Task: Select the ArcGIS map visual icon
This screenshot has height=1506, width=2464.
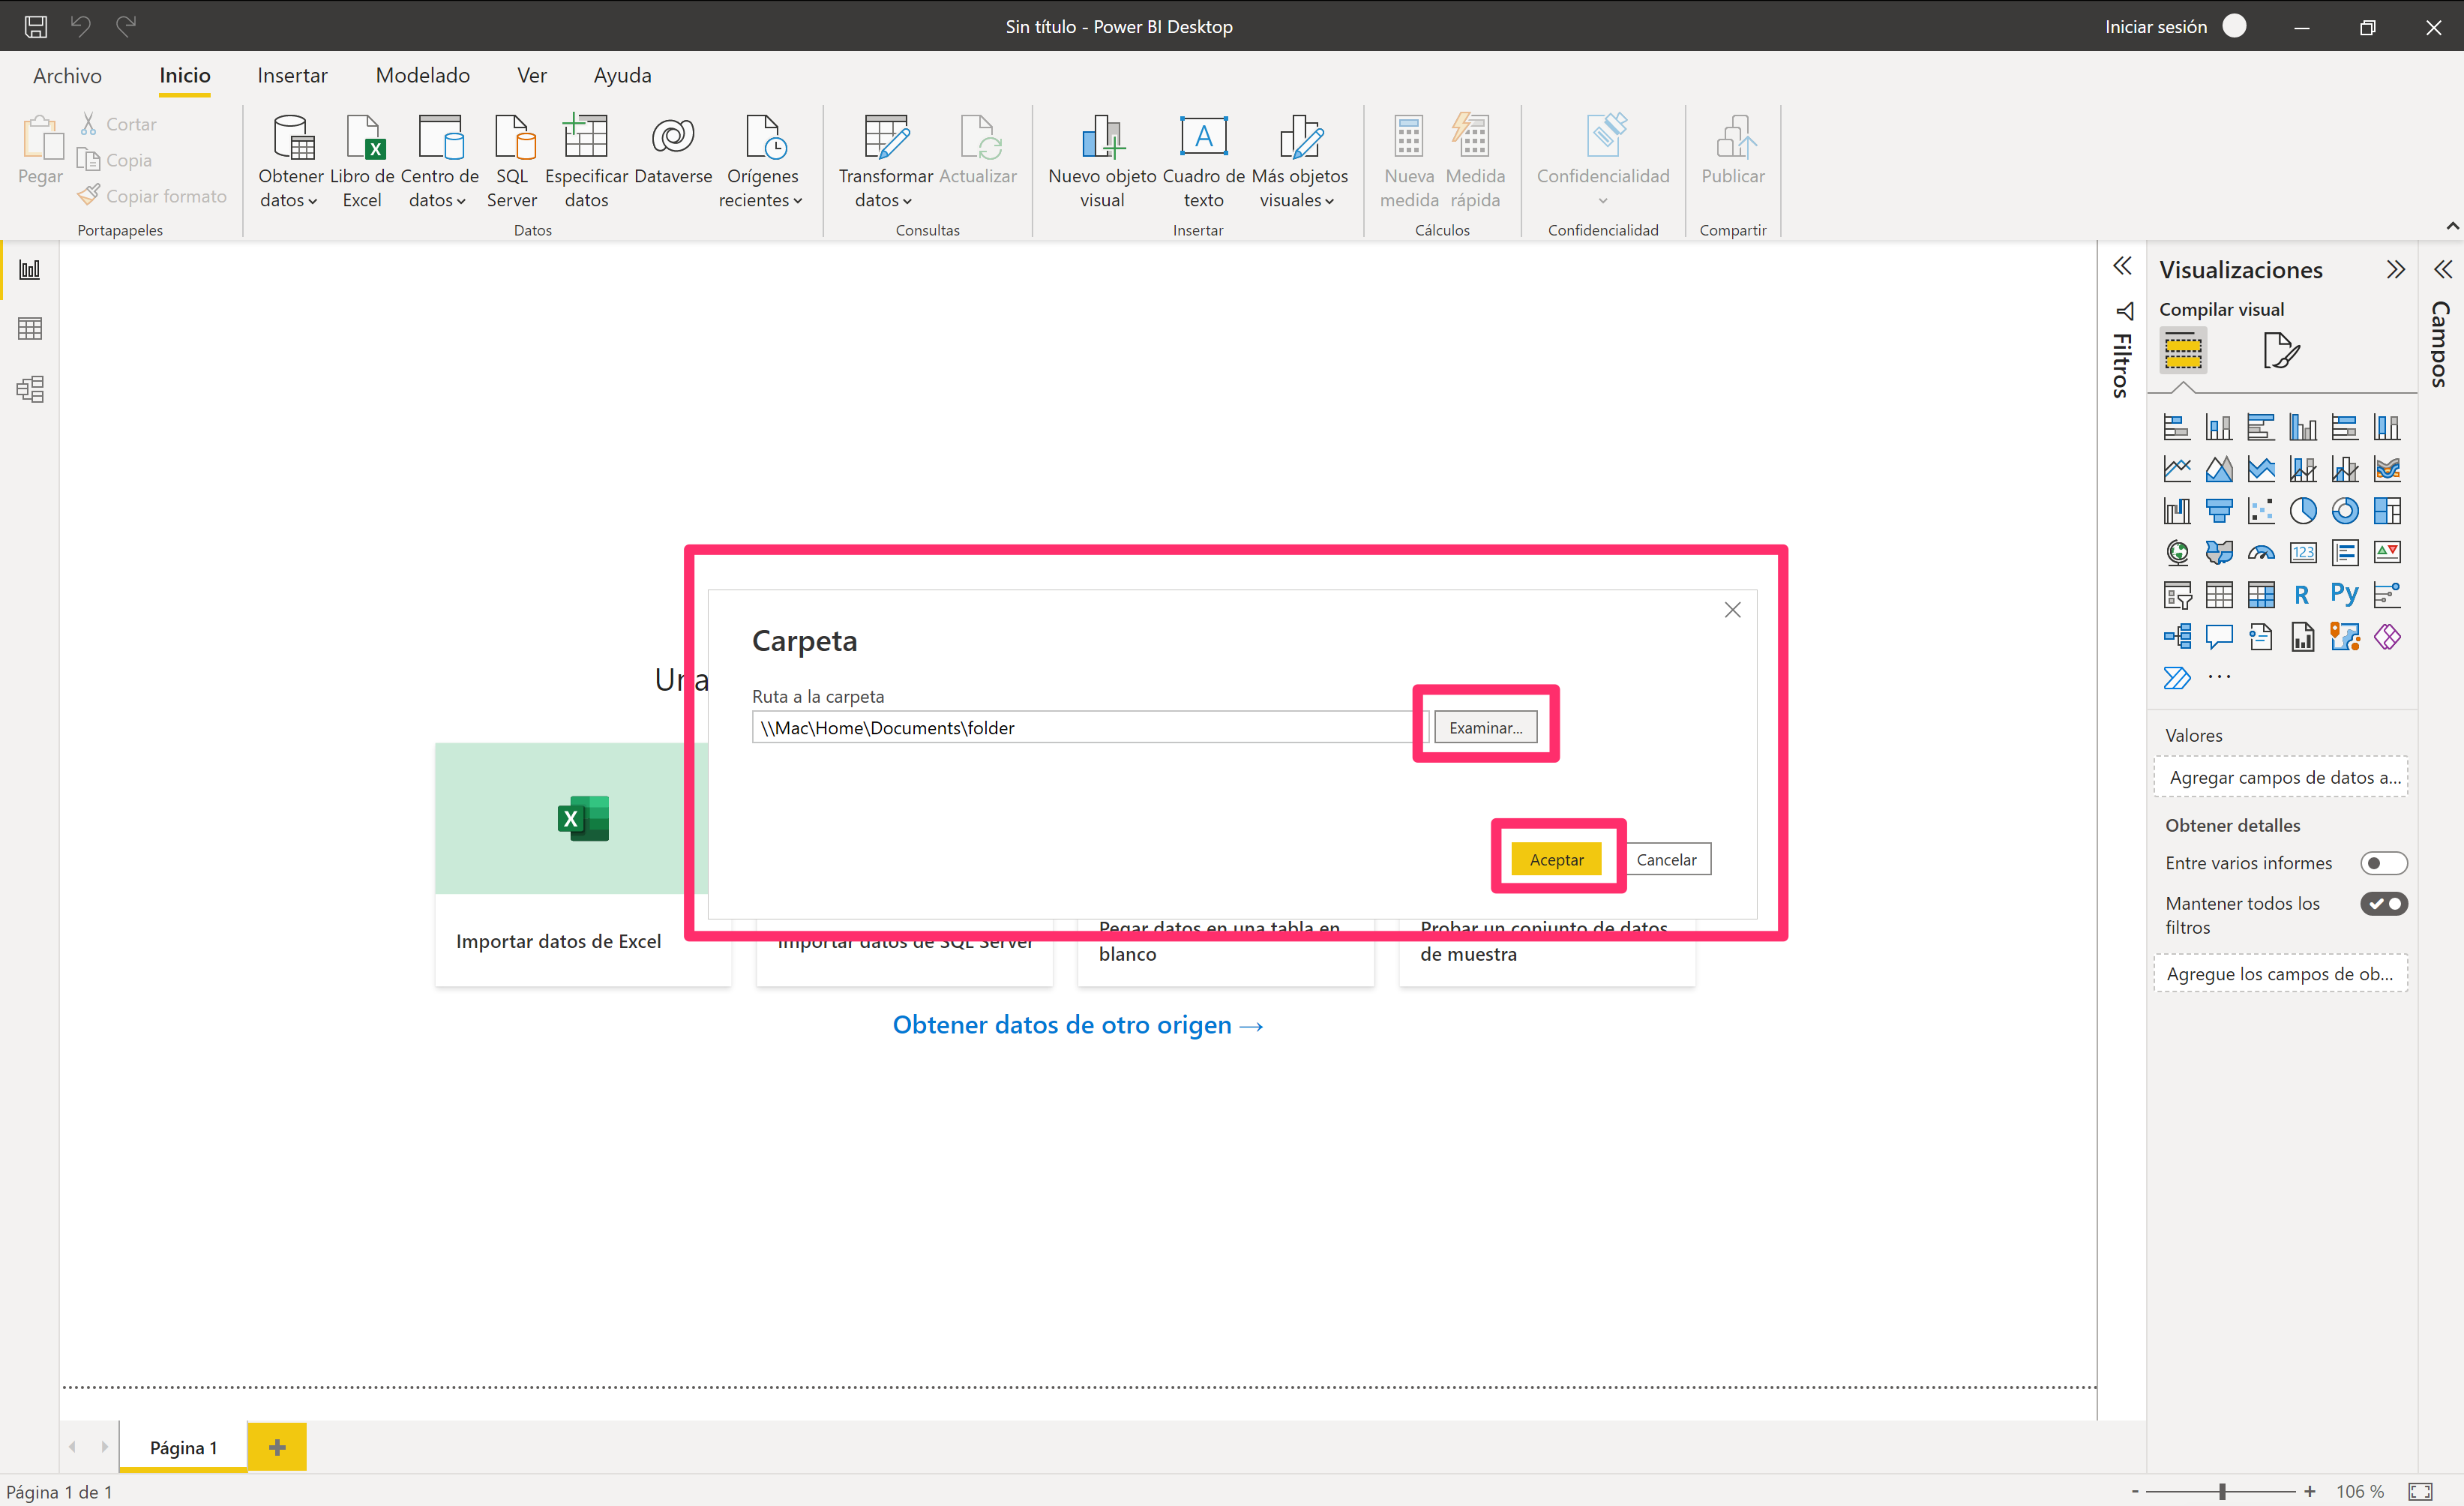Action: (x=2345, y=637)
